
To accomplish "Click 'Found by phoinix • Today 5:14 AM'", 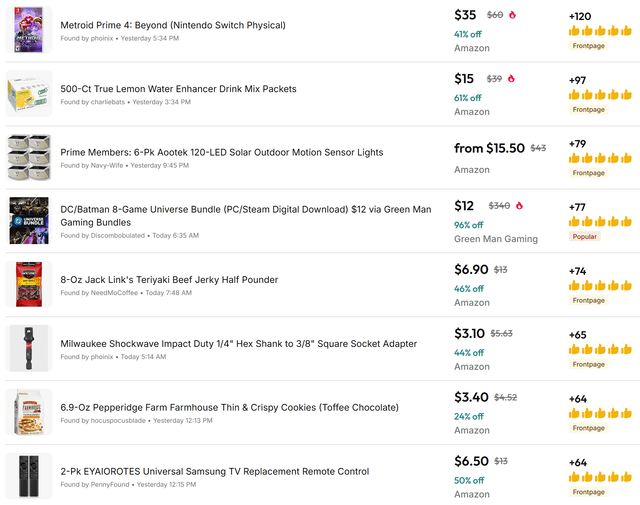I will [113, 357].
